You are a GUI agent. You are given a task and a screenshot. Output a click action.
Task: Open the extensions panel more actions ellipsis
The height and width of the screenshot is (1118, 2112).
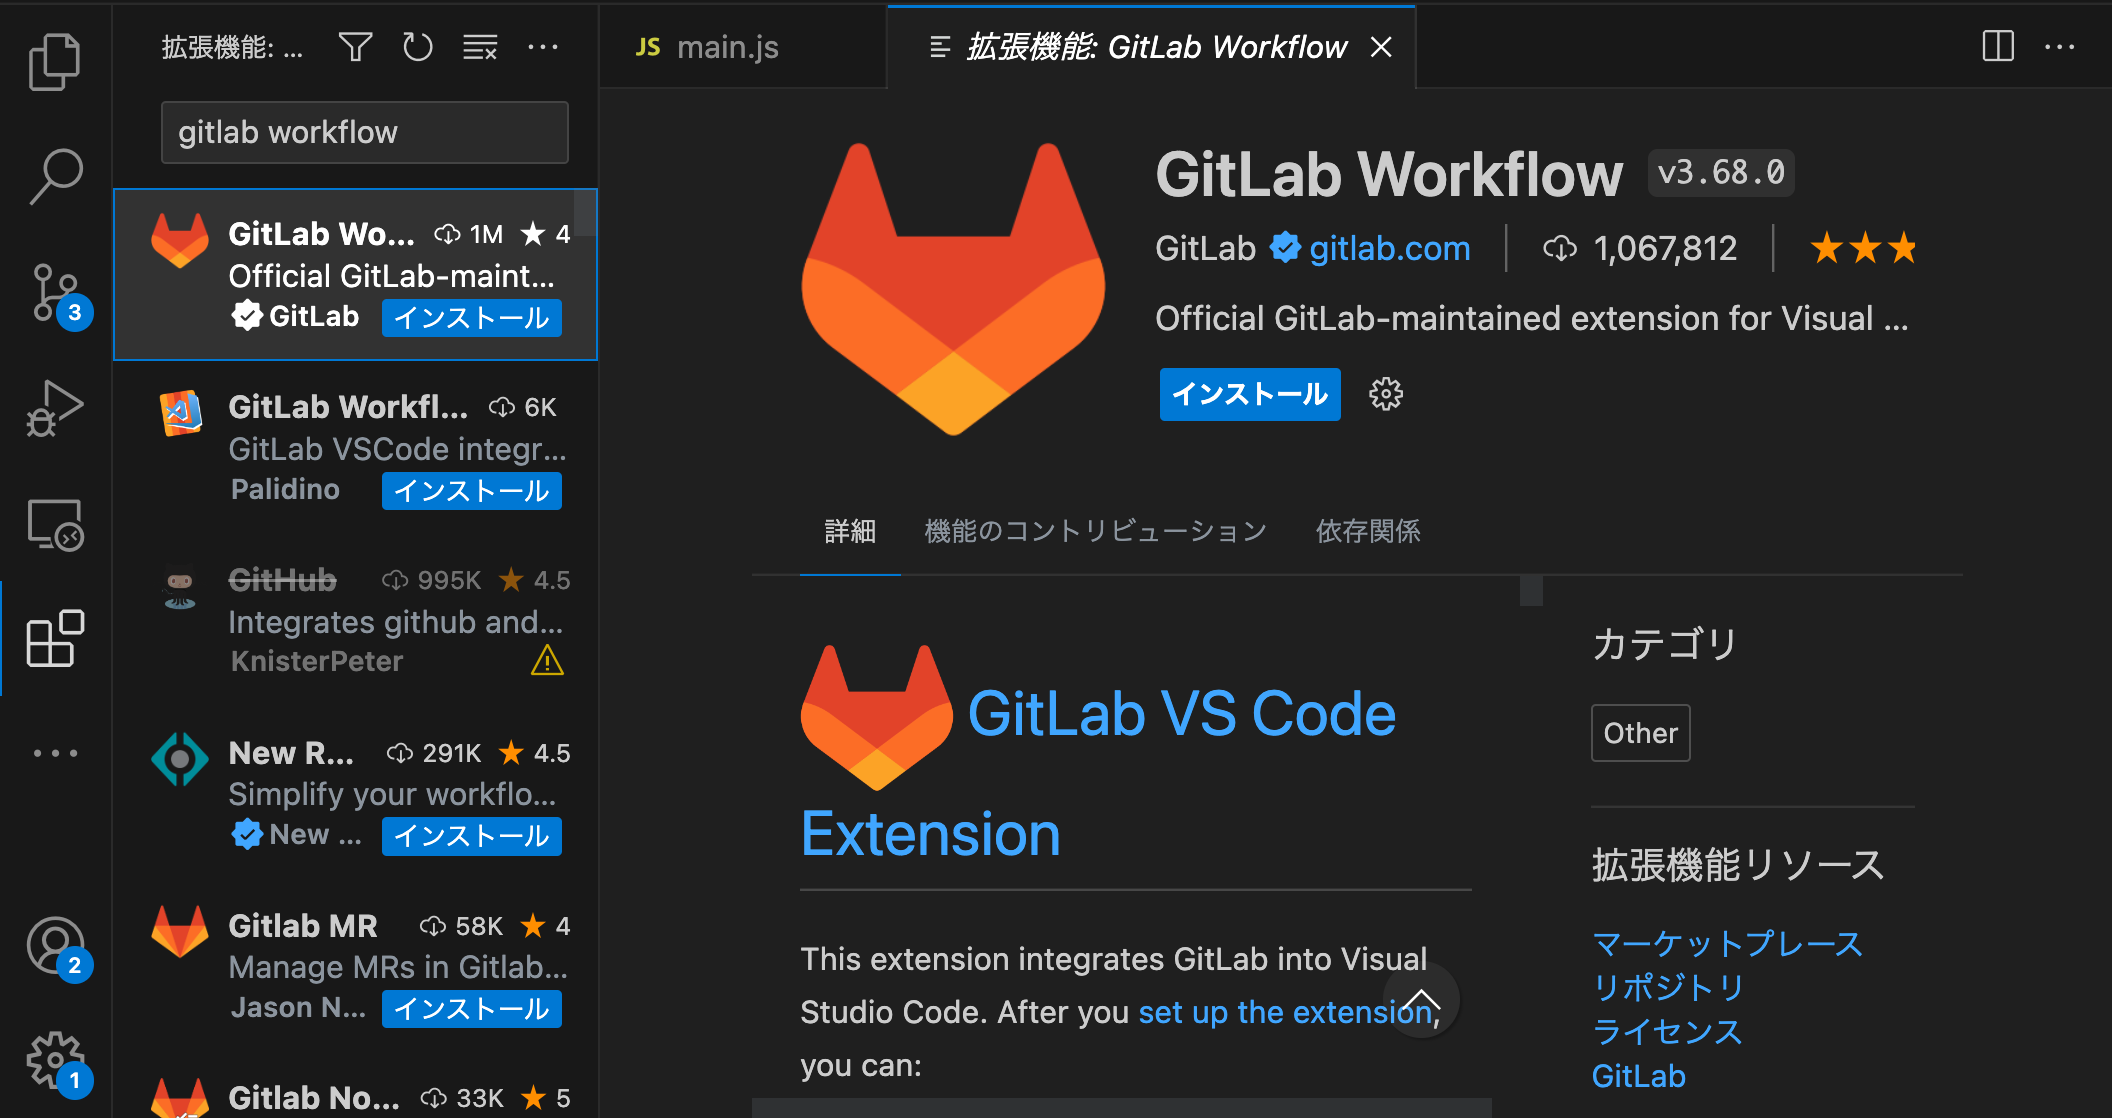543,47
